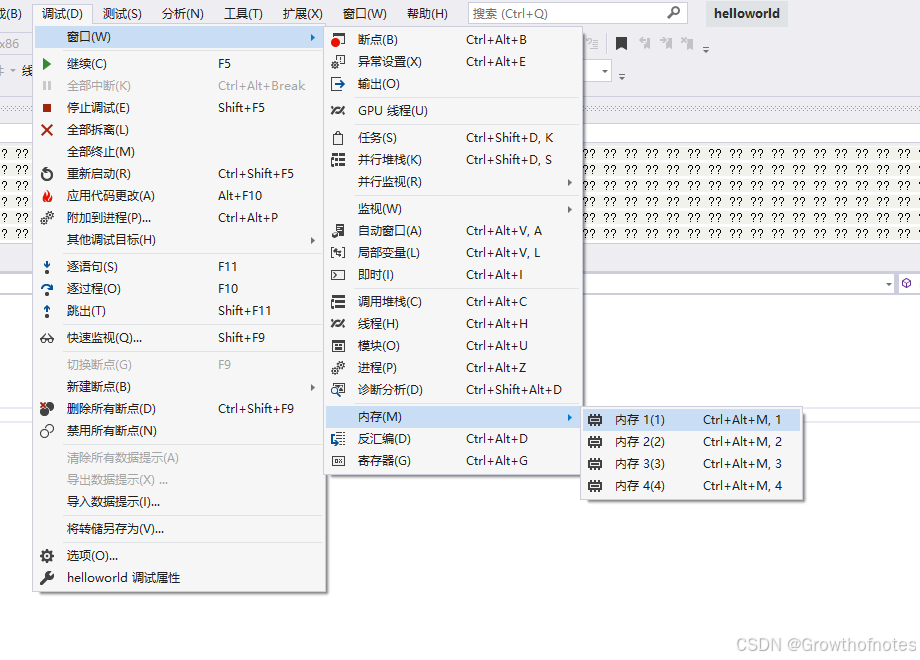Open the toolbar overflow dropdown next to bookmarks
This screenshot has height=660, width=920.
pyautogui.click(x=706, y=49)
